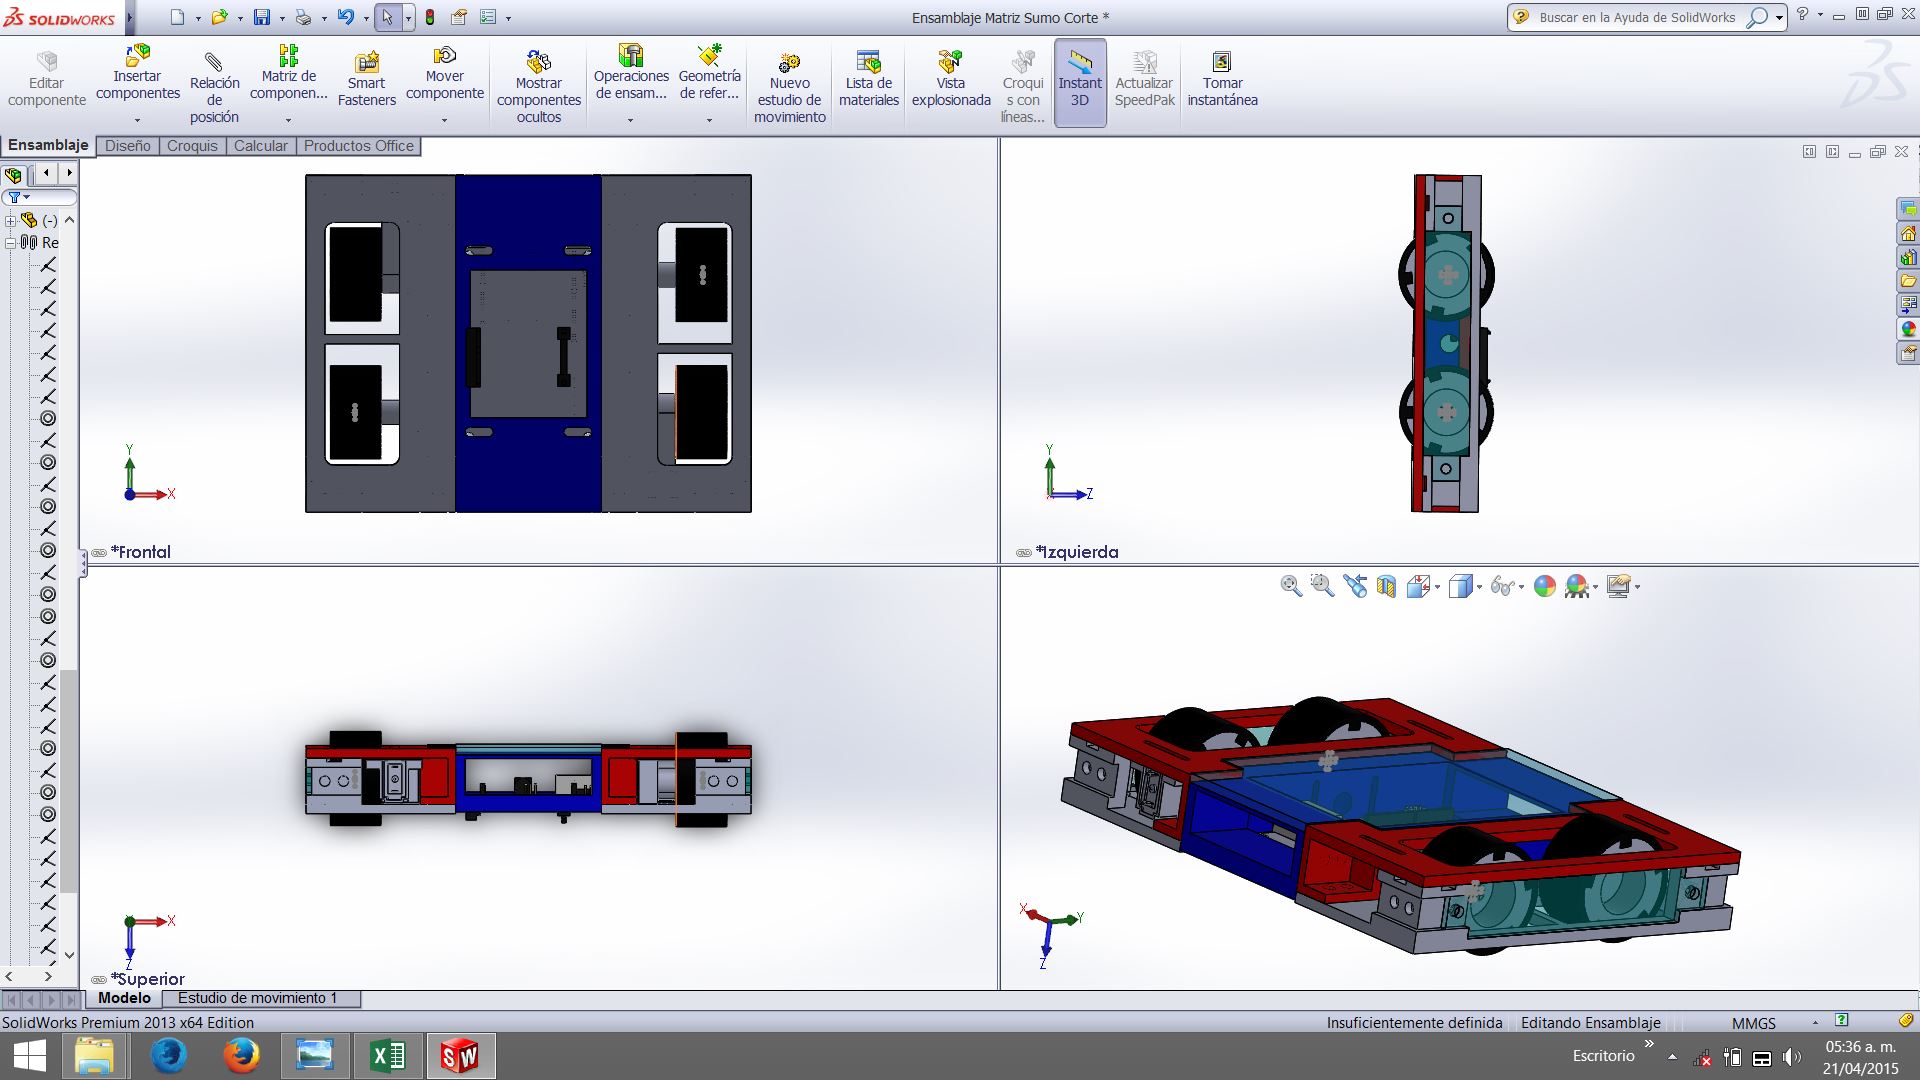This screenshot has width=1920, height=1080.
Task: Click the Save floppy disk icon
Action: click(x=262, y=17)
